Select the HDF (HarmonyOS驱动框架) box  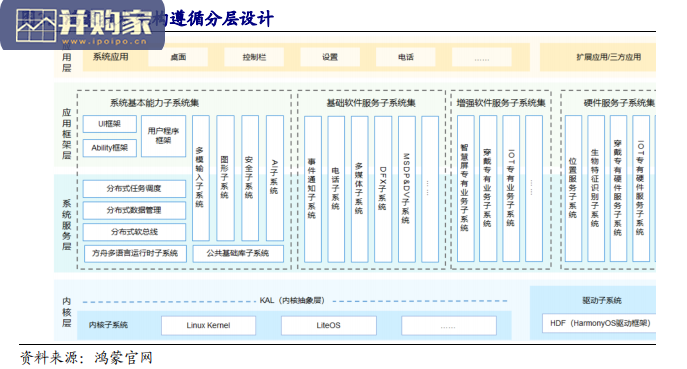pos(599,323)
